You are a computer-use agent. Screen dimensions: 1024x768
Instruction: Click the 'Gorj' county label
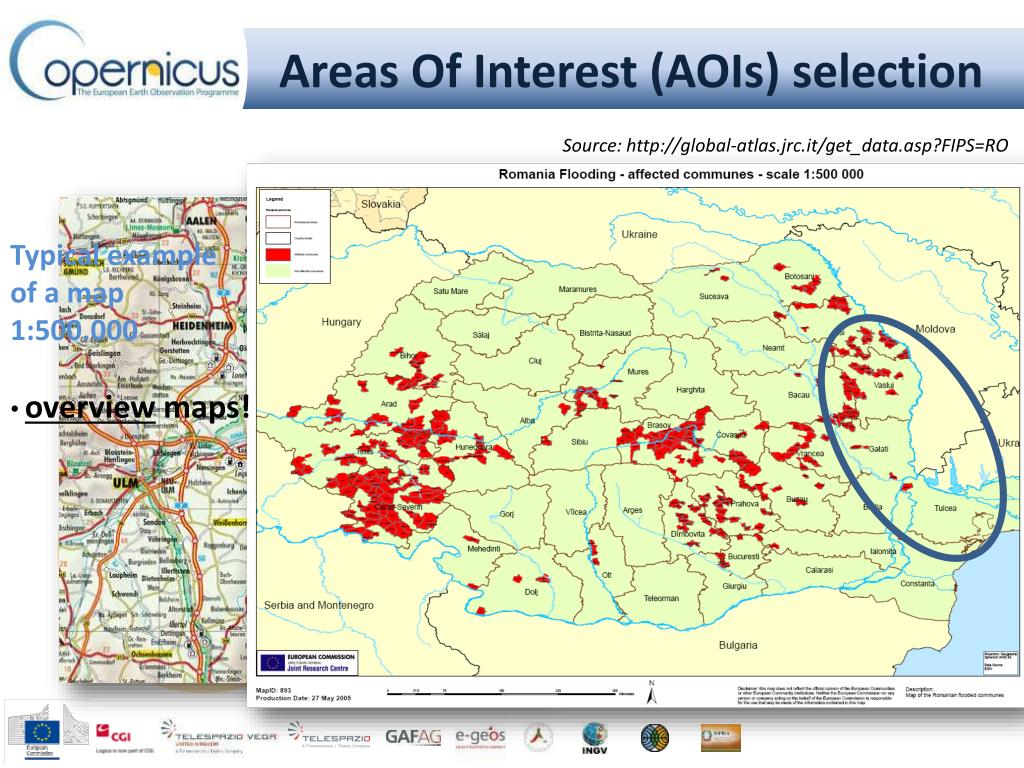[x=506, y=515]
